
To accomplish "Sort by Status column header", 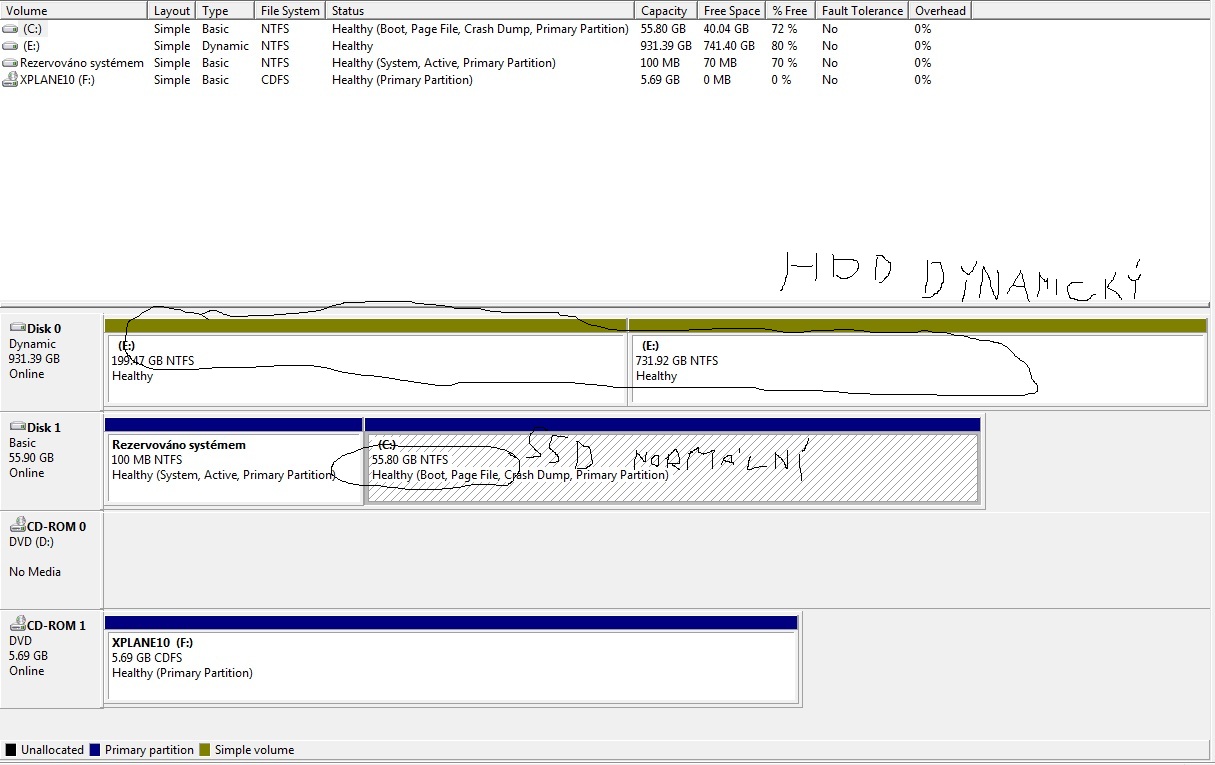I will coord(481,10).
